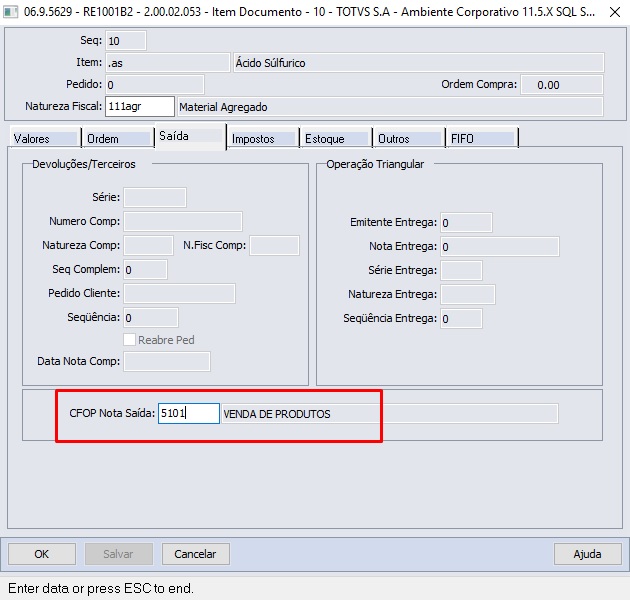Click the Seq field showing 10
Screen dimensions: 630x600
click(x=126, y=41)
